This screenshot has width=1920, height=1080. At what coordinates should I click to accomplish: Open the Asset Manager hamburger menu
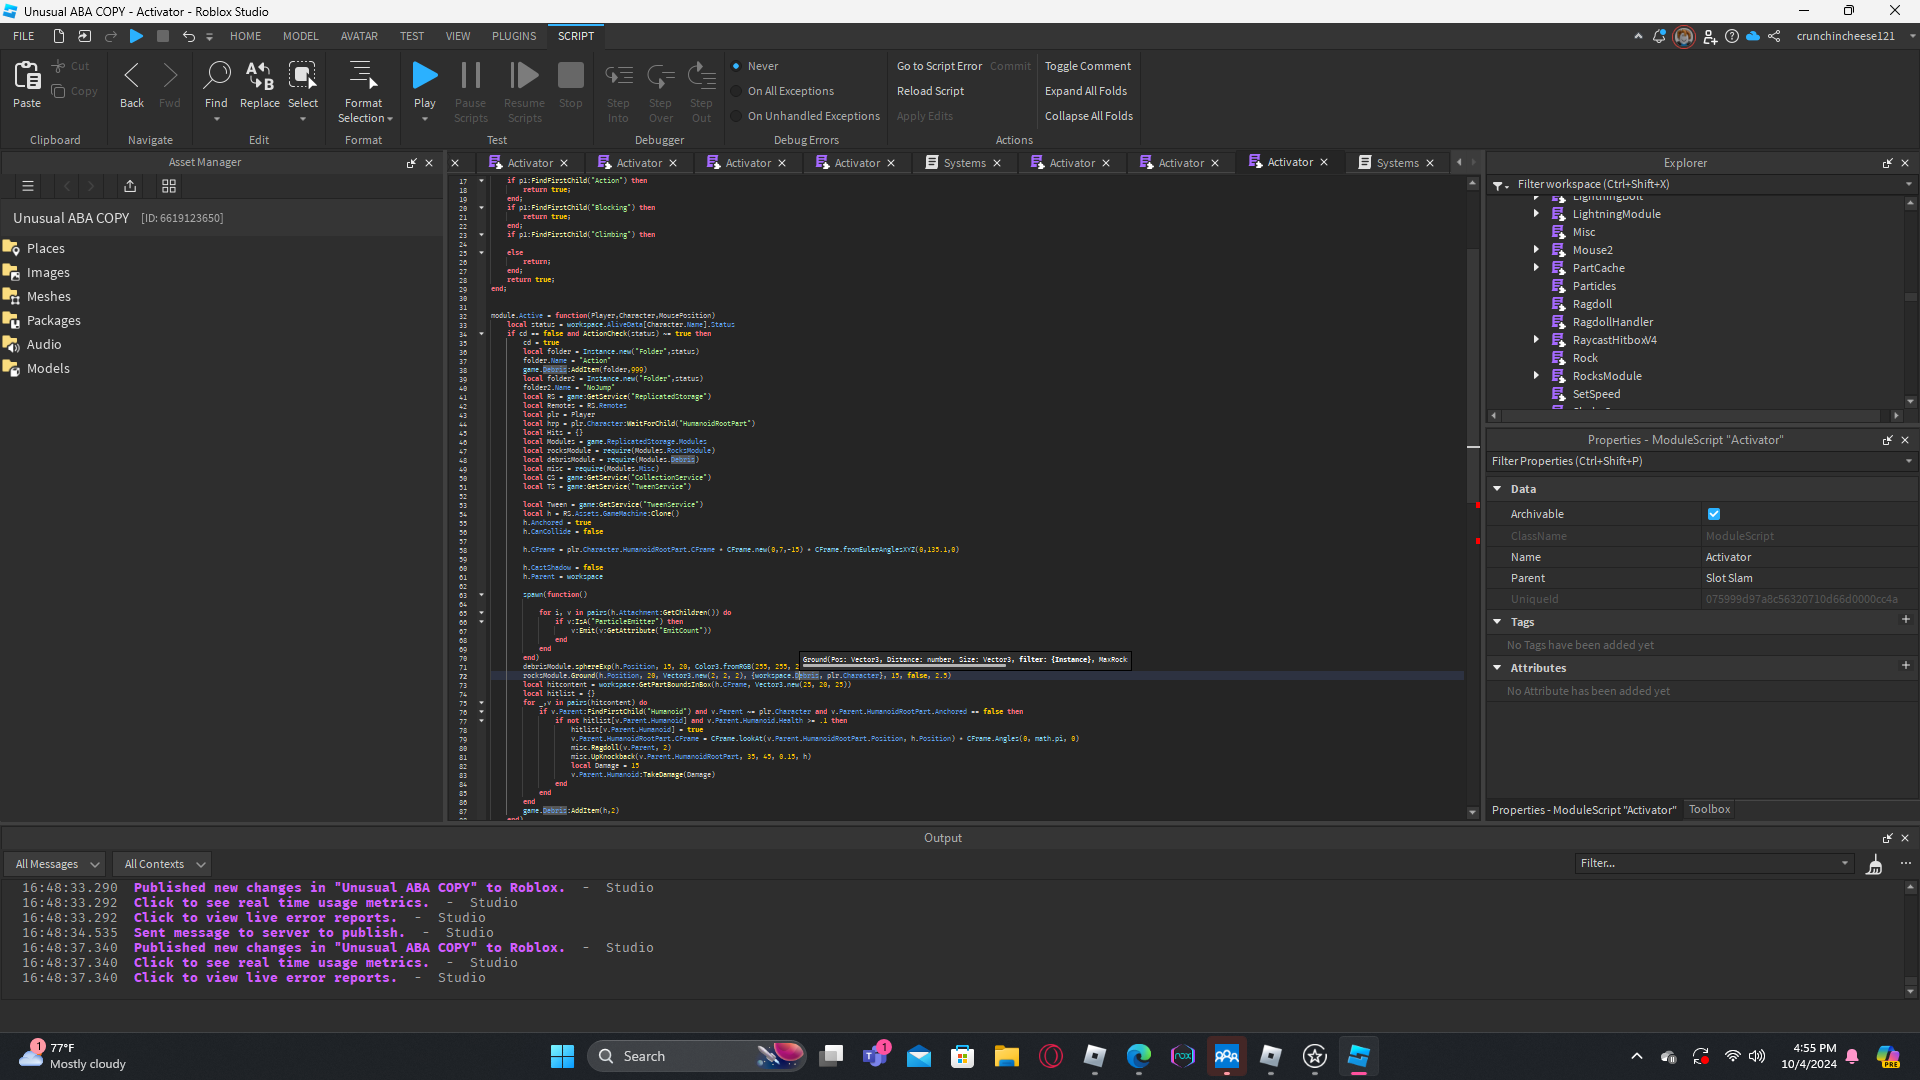(x=28, y=186)
